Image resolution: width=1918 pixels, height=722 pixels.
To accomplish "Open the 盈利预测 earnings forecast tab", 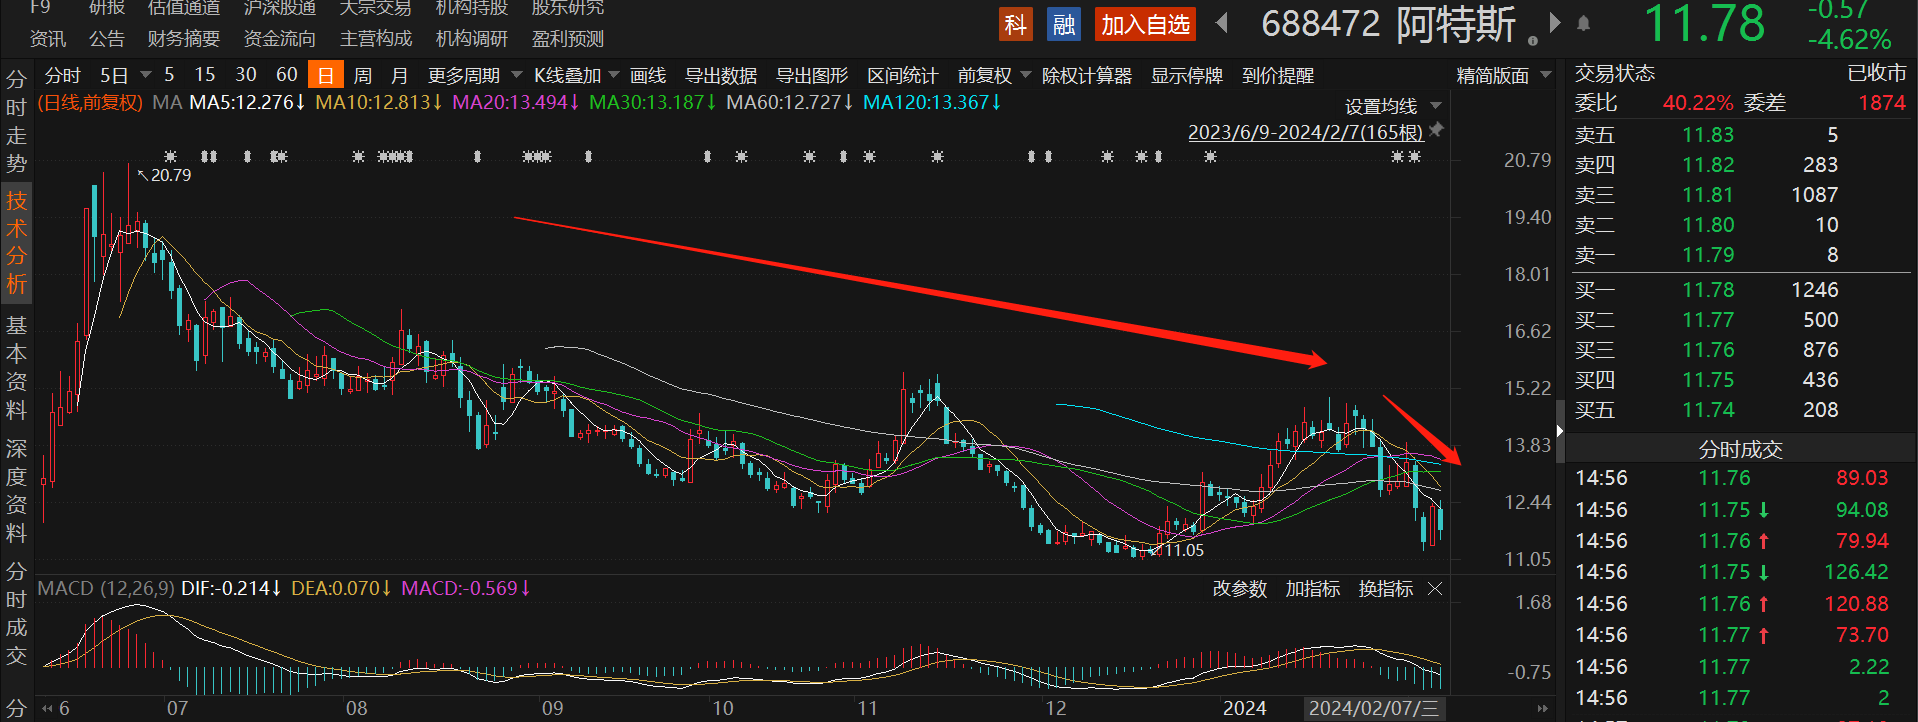I will (x=568, y=39).
